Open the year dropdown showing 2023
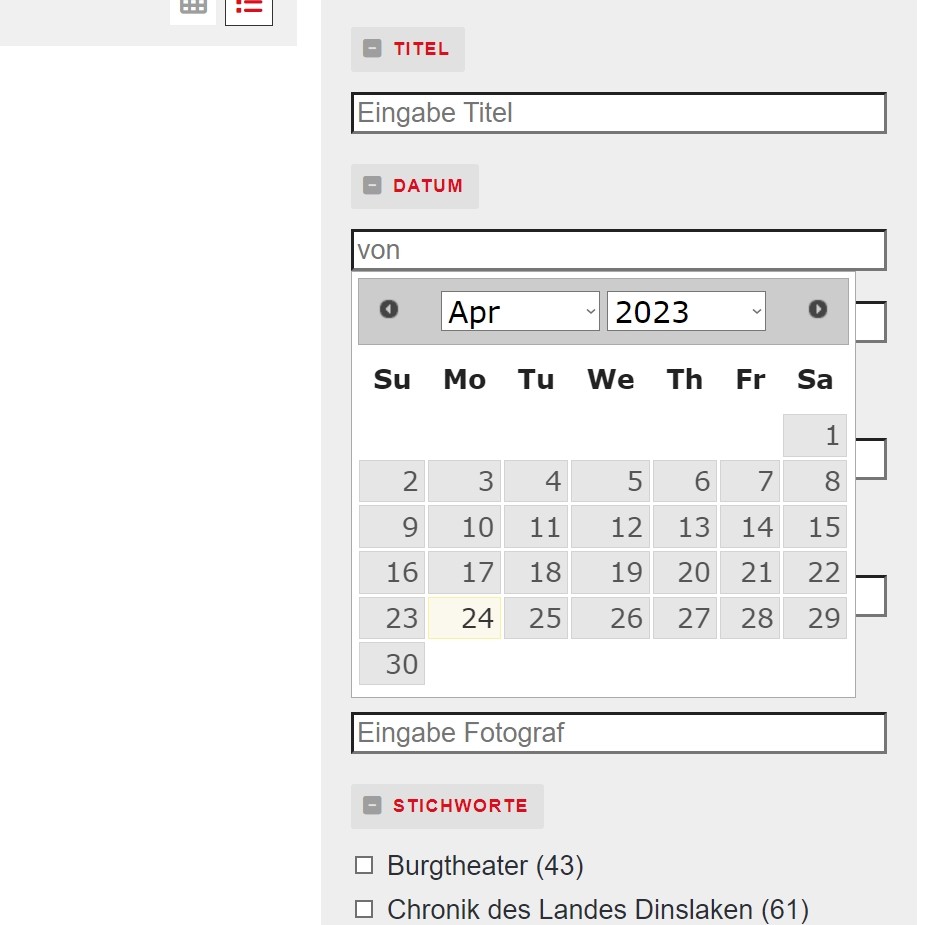Viewport: 951px width, 925px height. click(x=686, y=312)
